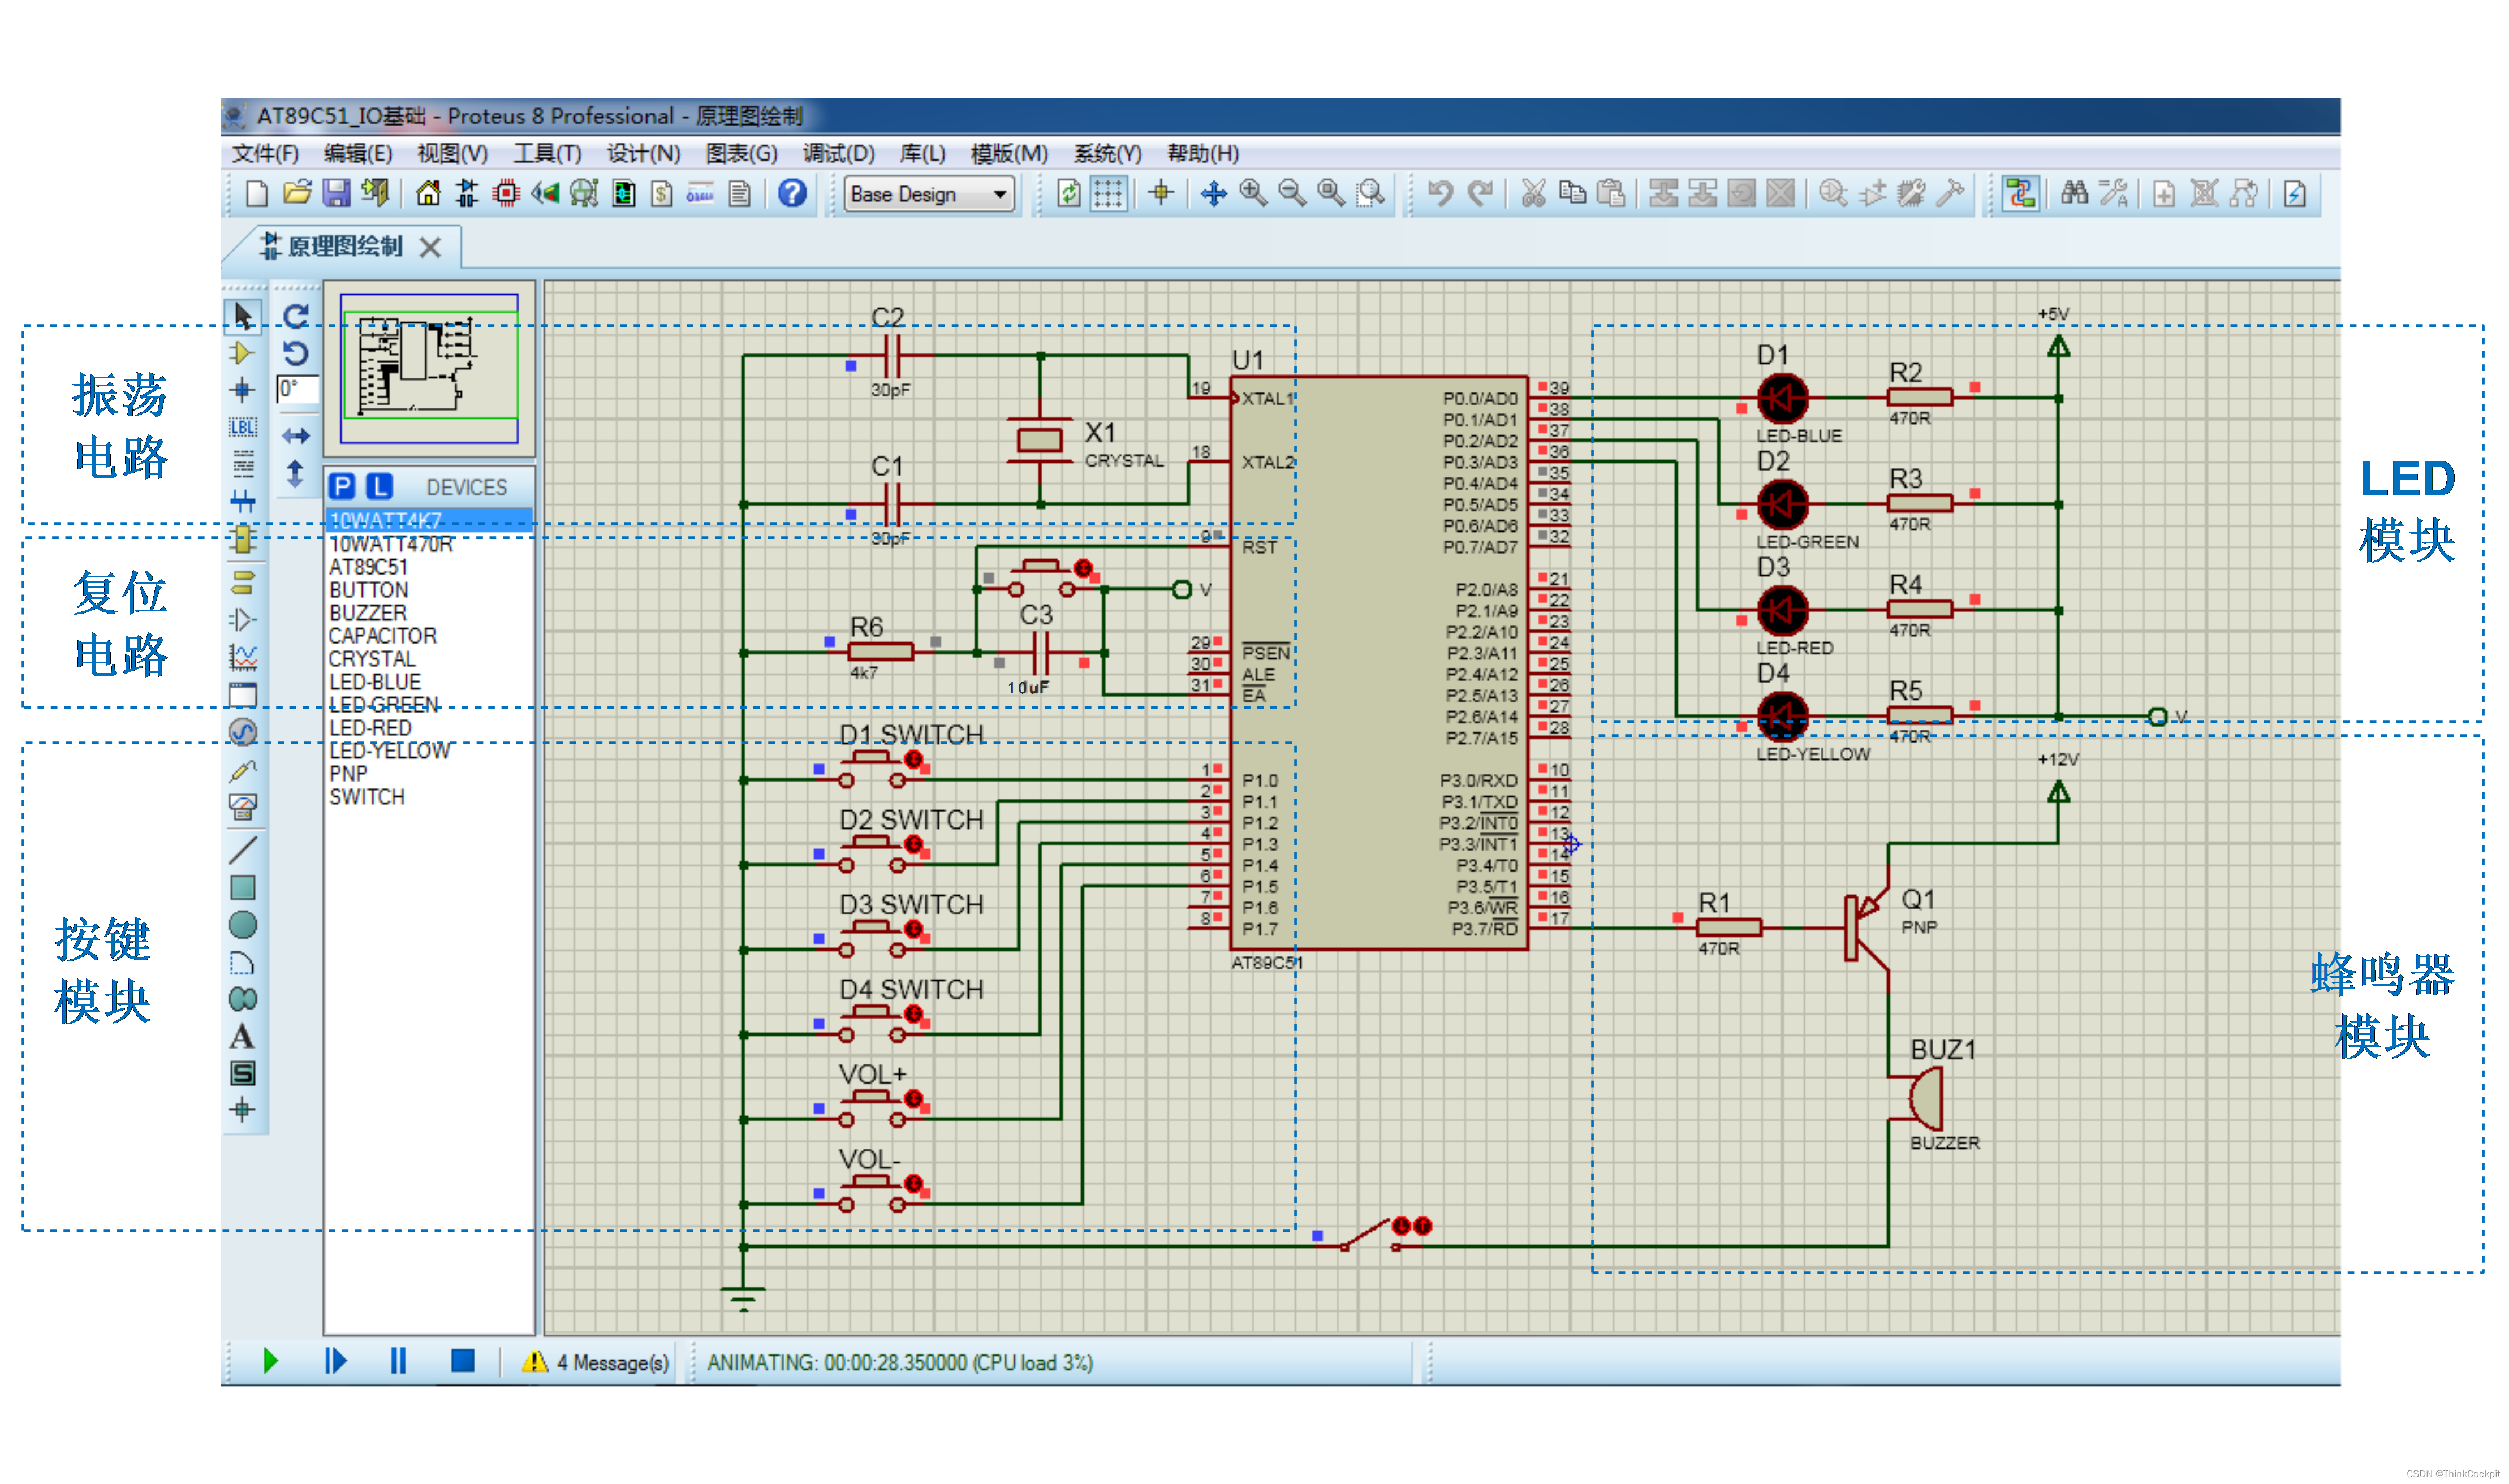Open the 调试(D) debug menu

[838, 153]
